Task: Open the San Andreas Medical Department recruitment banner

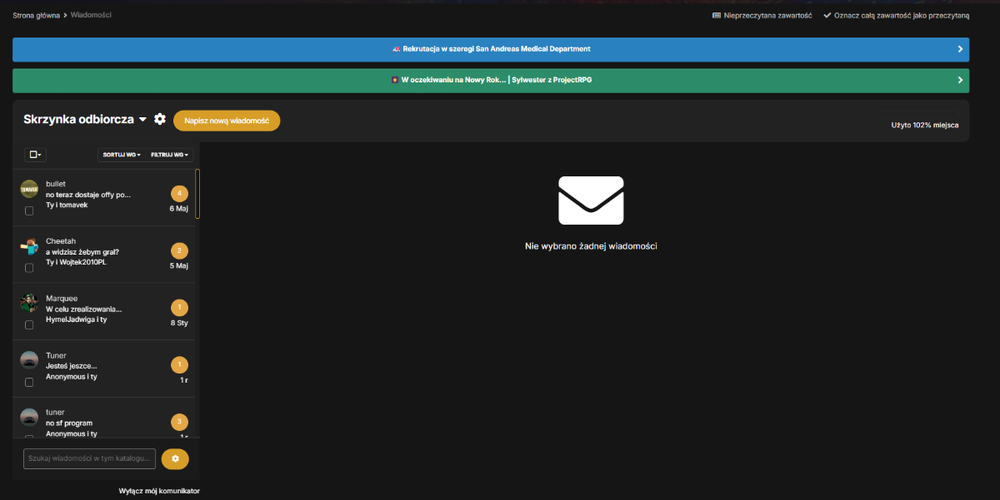Action: coord(491,49)
